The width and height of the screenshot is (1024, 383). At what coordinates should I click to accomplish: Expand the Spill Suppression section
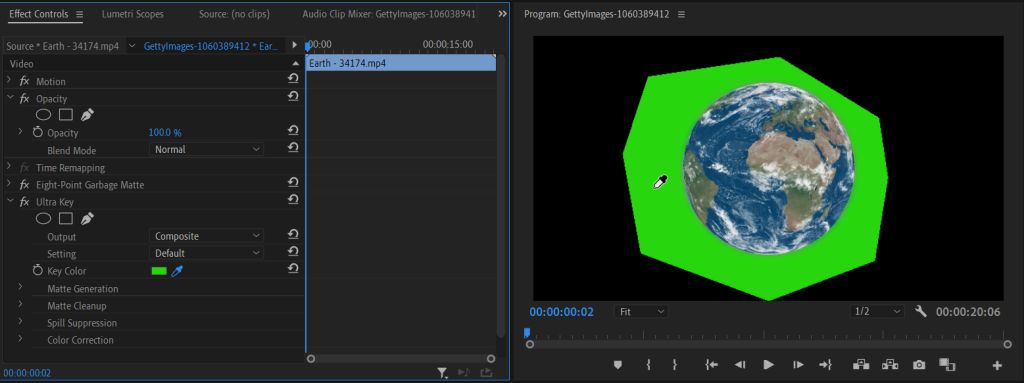[21, 321]
